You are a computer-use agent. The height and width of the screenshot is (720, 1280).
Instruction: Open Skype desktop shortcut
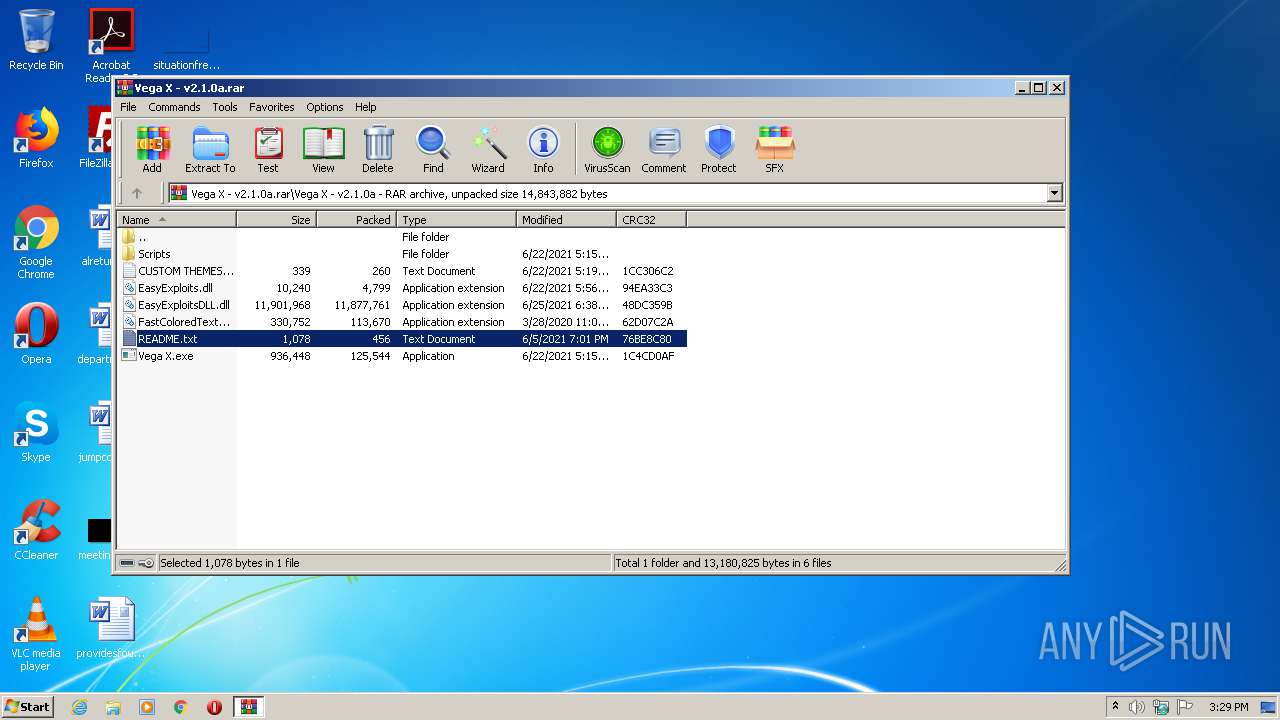[x=36, y=432]
